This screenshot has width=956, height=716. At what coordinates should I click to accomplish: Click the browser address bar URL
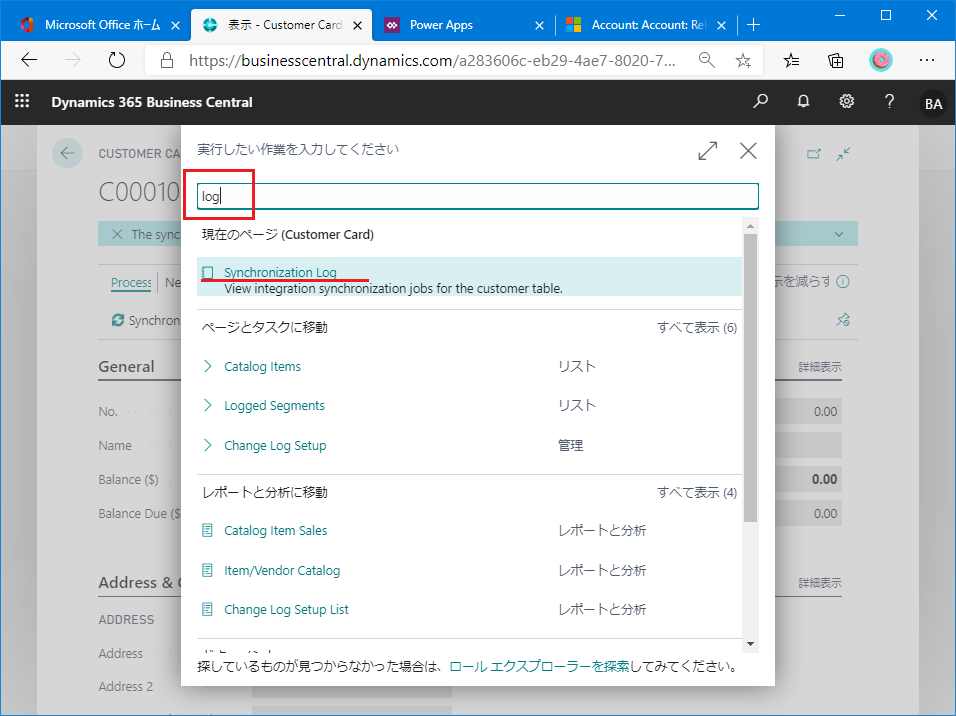[x=432, y=60]
